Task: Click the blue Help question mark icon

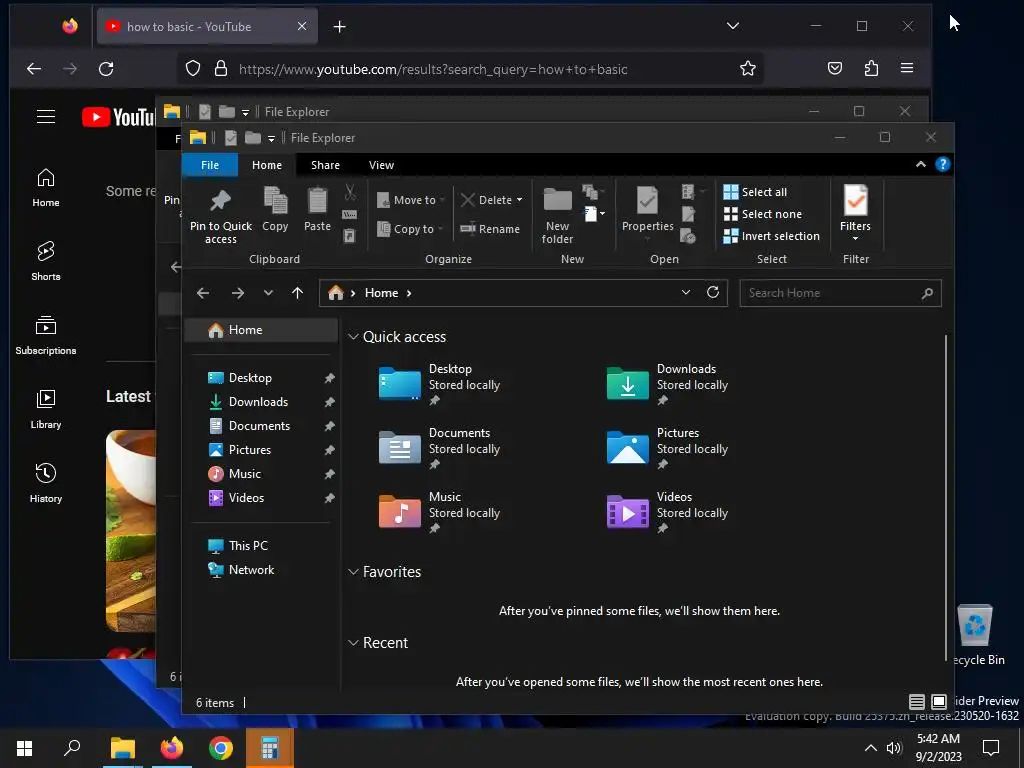Action: coord(942,165)
